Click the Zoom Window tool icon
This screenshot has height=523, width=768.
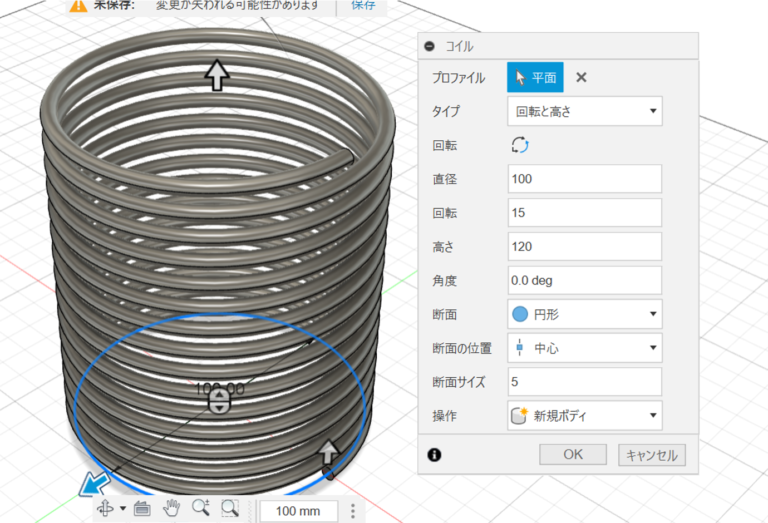point(230,508)
